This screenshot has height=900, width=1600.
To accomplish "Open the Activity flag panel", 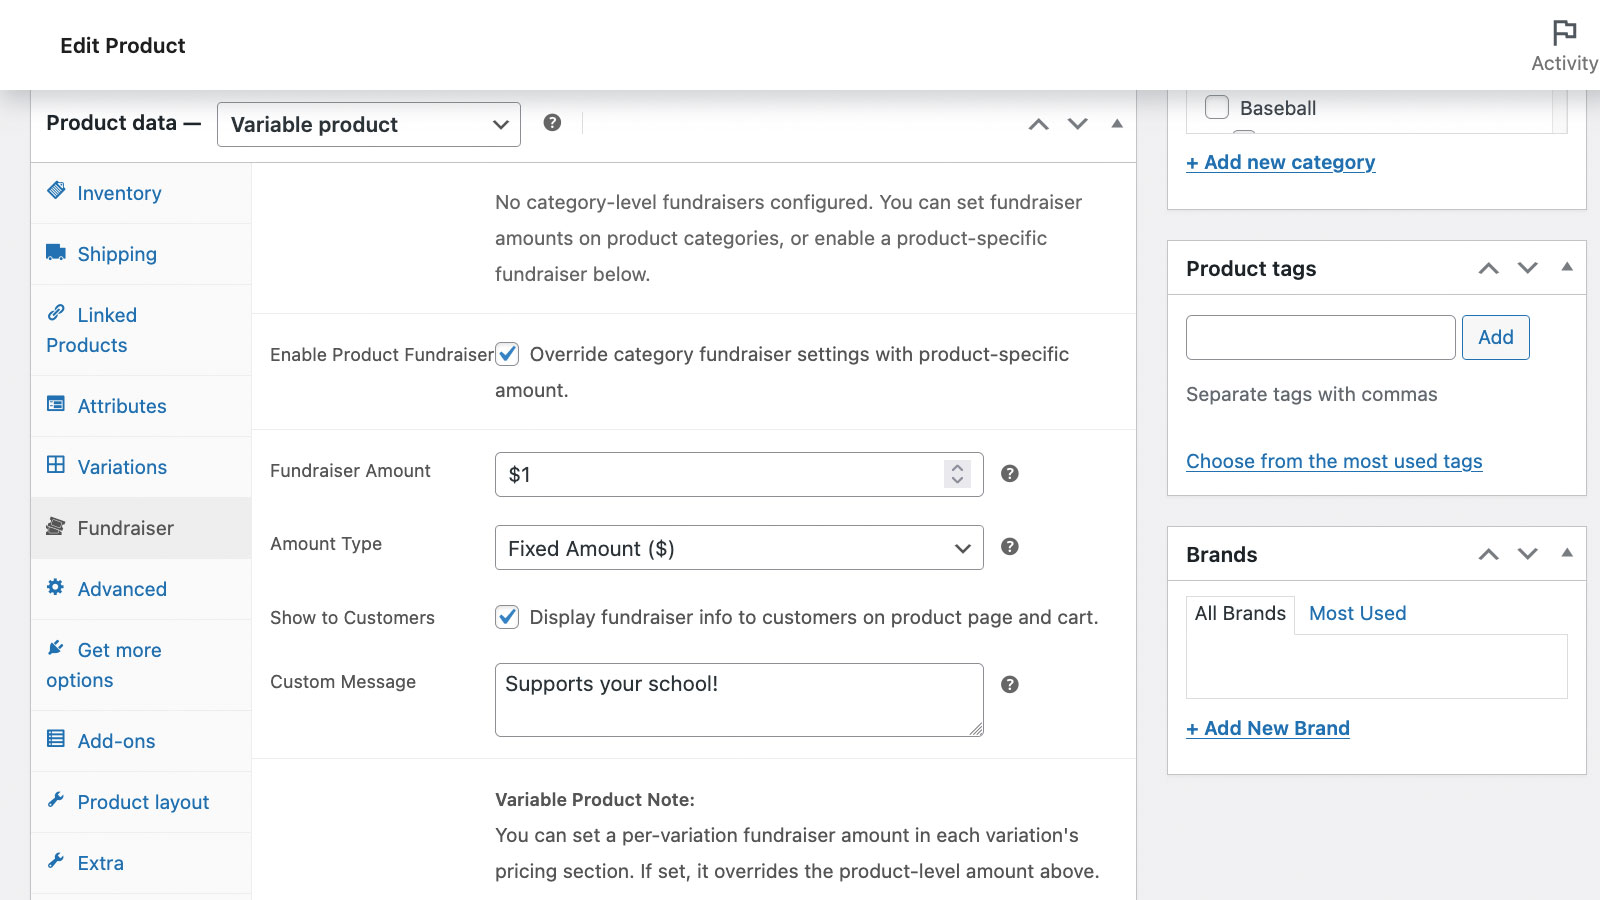I will pos(1562,33).
